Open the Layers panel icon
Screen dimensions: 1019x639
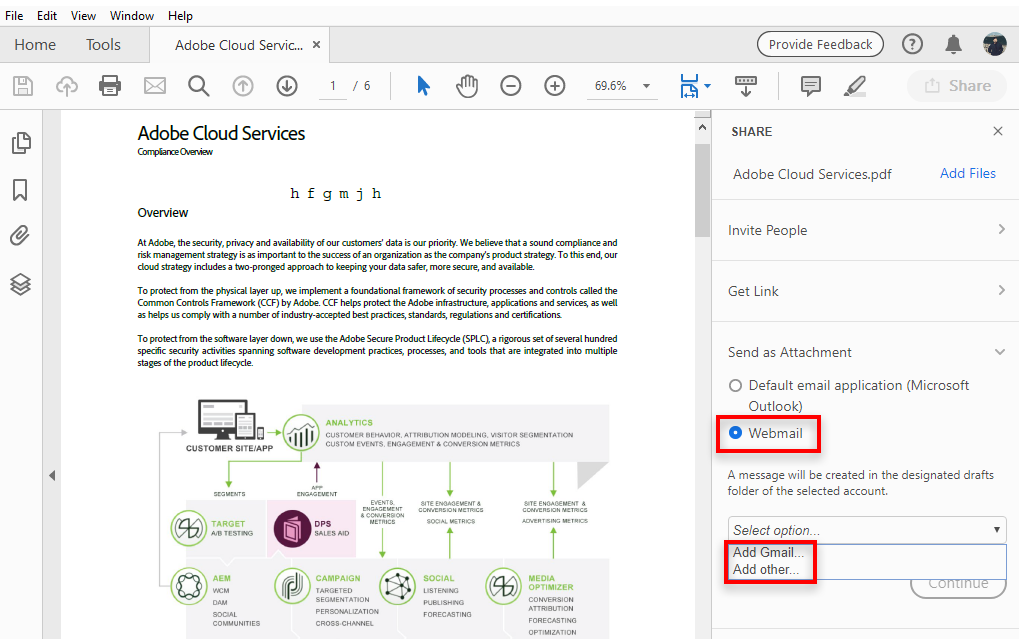[20, 284]
